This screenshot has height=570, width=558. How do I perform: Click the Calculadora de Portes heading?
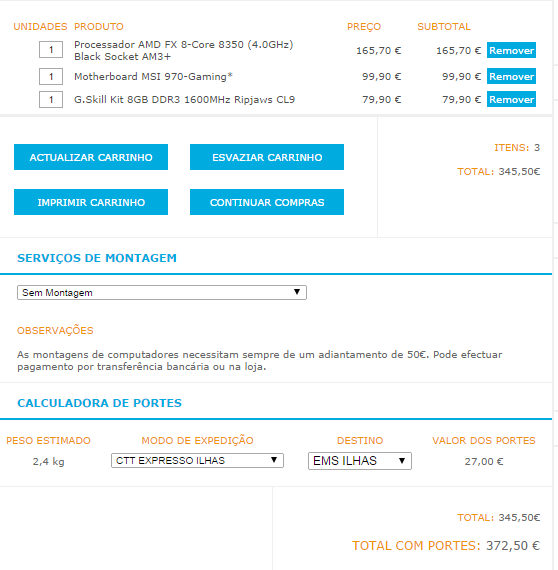tap(99, 403)
